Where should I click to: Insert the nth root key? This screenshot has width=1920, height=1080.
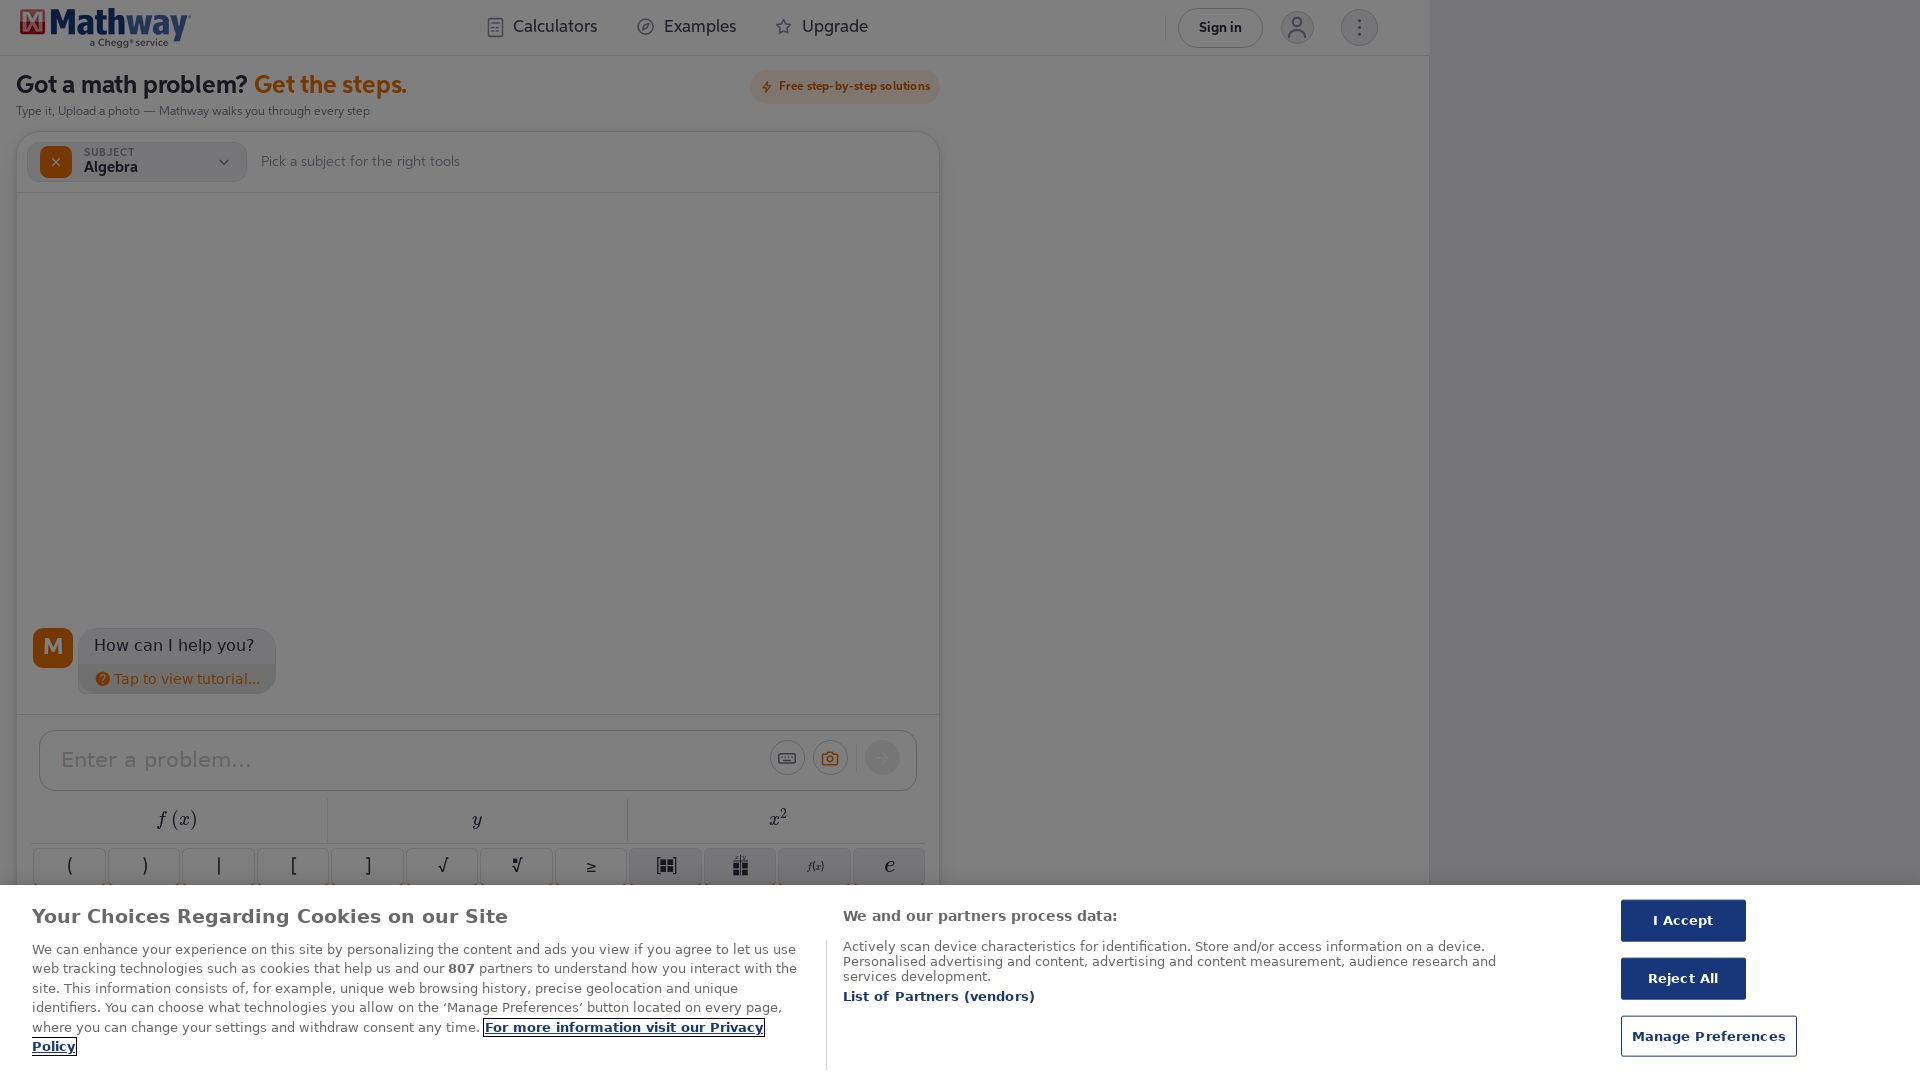pos(516,866)
